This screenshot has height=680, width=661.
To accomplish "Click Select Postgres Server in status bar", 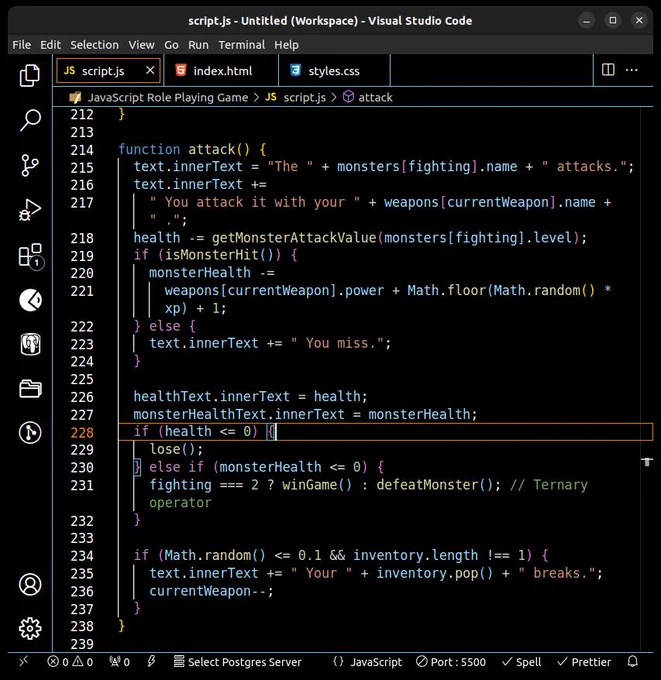I will click(x=237, y=662).
